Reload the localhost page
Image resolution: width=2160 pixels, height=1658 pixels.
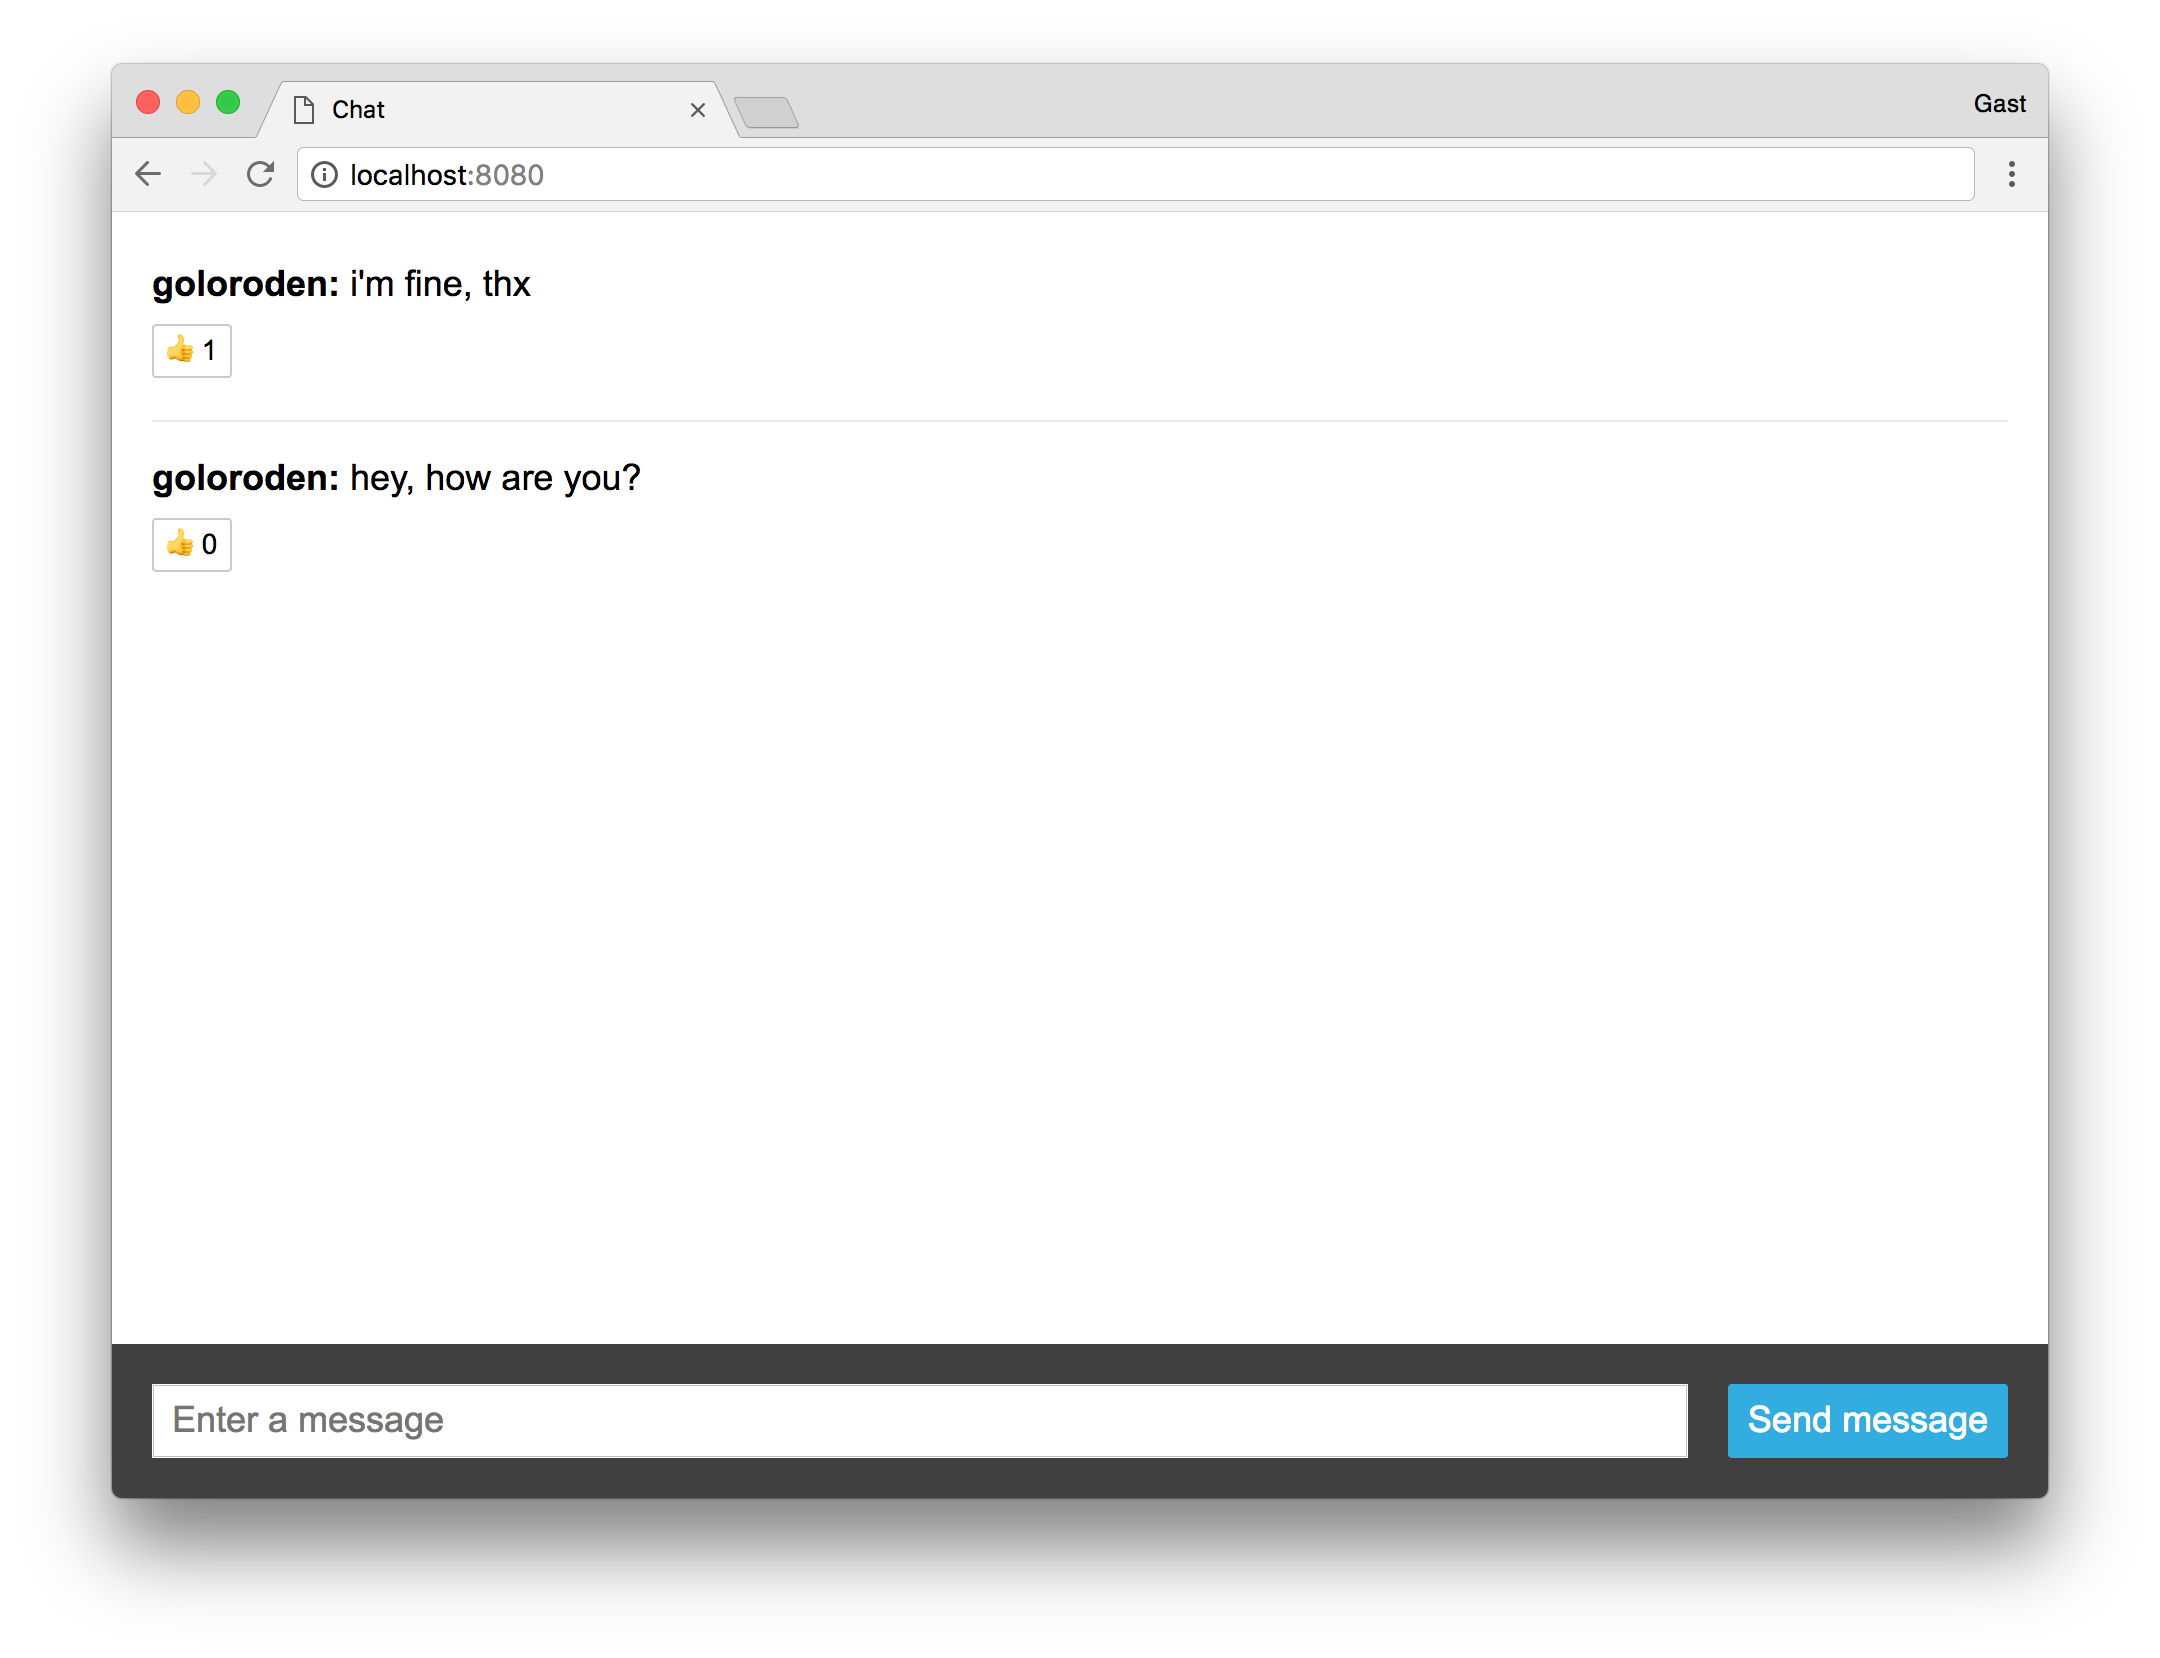click(x=260, y=174)
